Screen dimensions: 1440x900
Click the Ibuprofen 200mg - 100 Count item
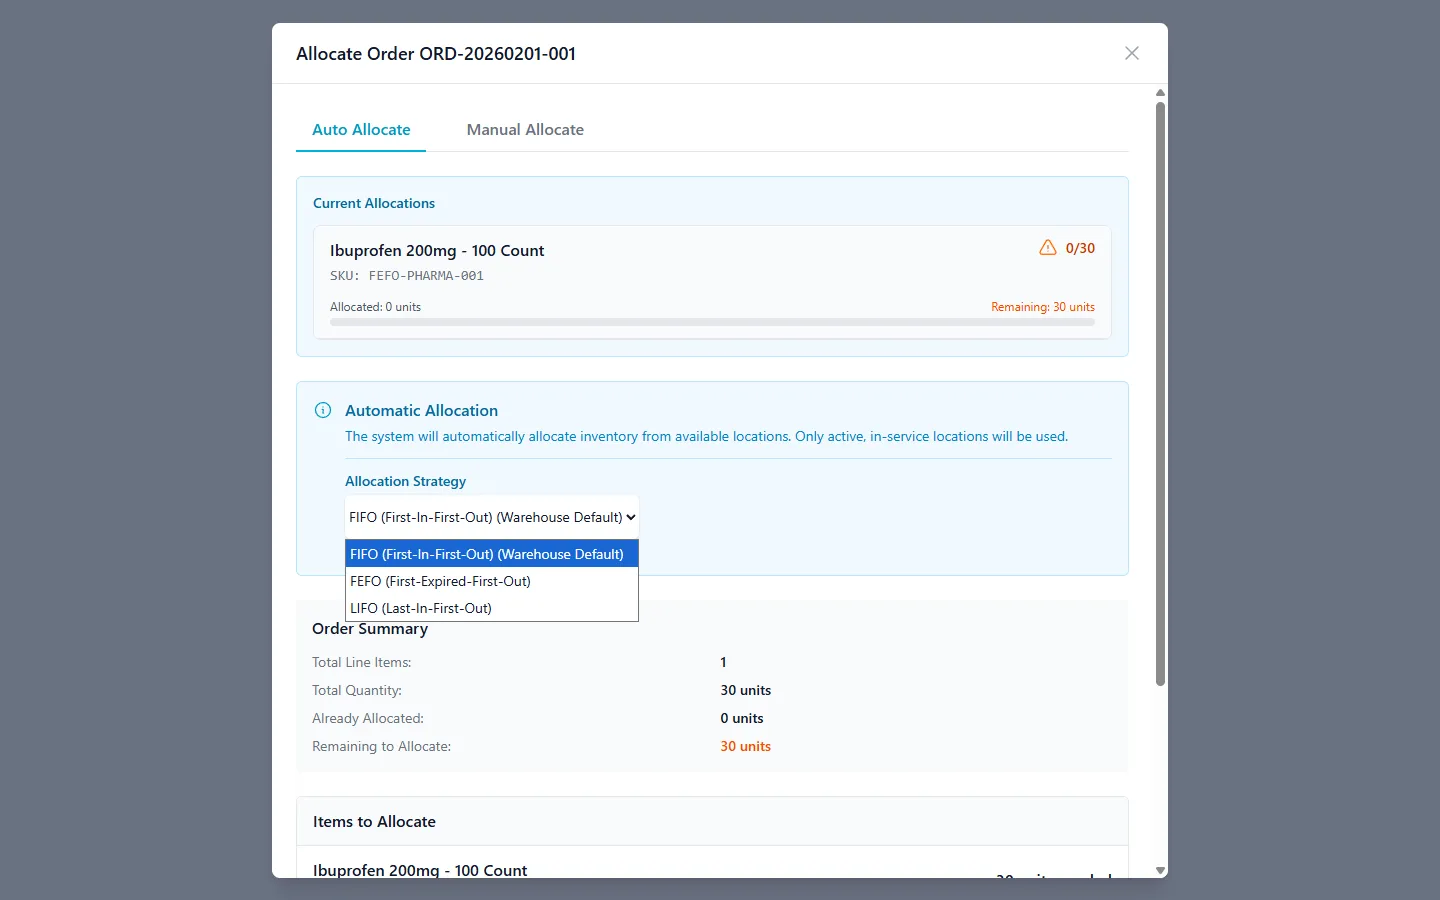click(x=437, y=250)
